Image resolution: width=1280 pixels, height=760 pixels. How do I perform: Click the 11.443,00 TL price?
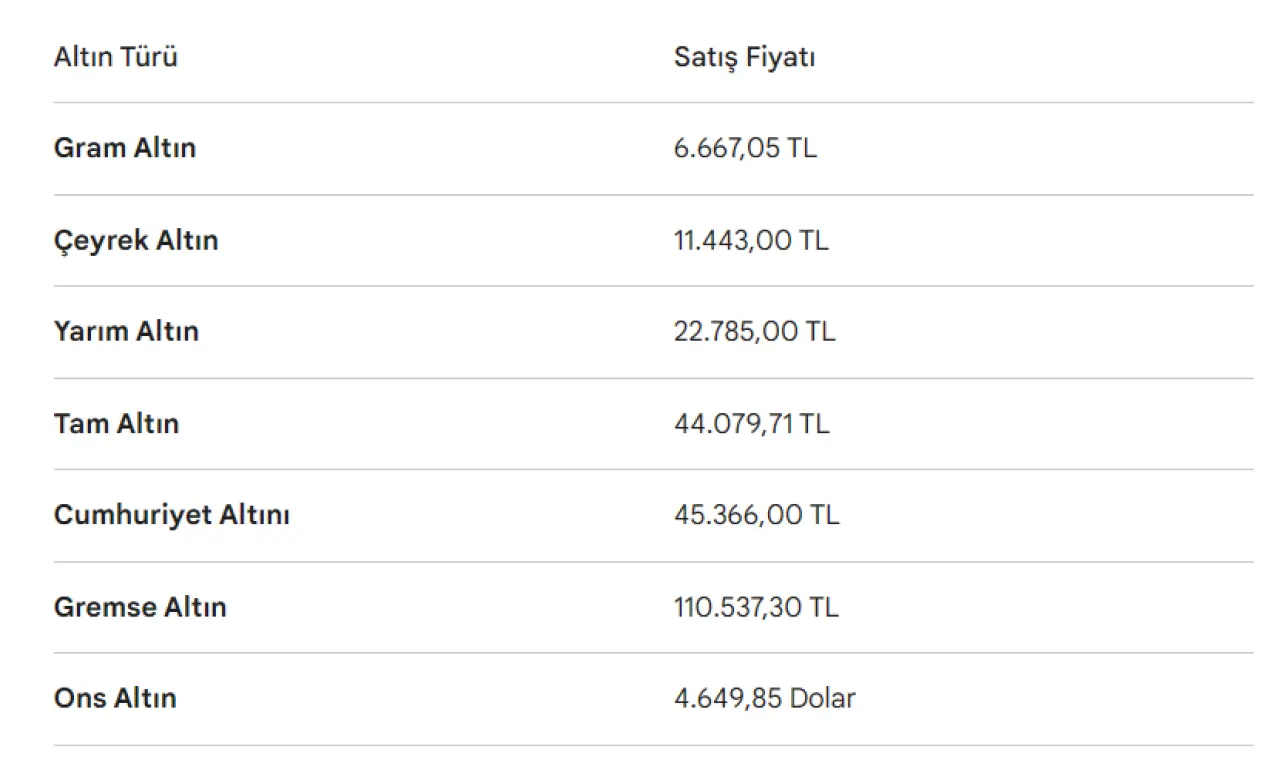pyautogui.click(x=751, y=241)
